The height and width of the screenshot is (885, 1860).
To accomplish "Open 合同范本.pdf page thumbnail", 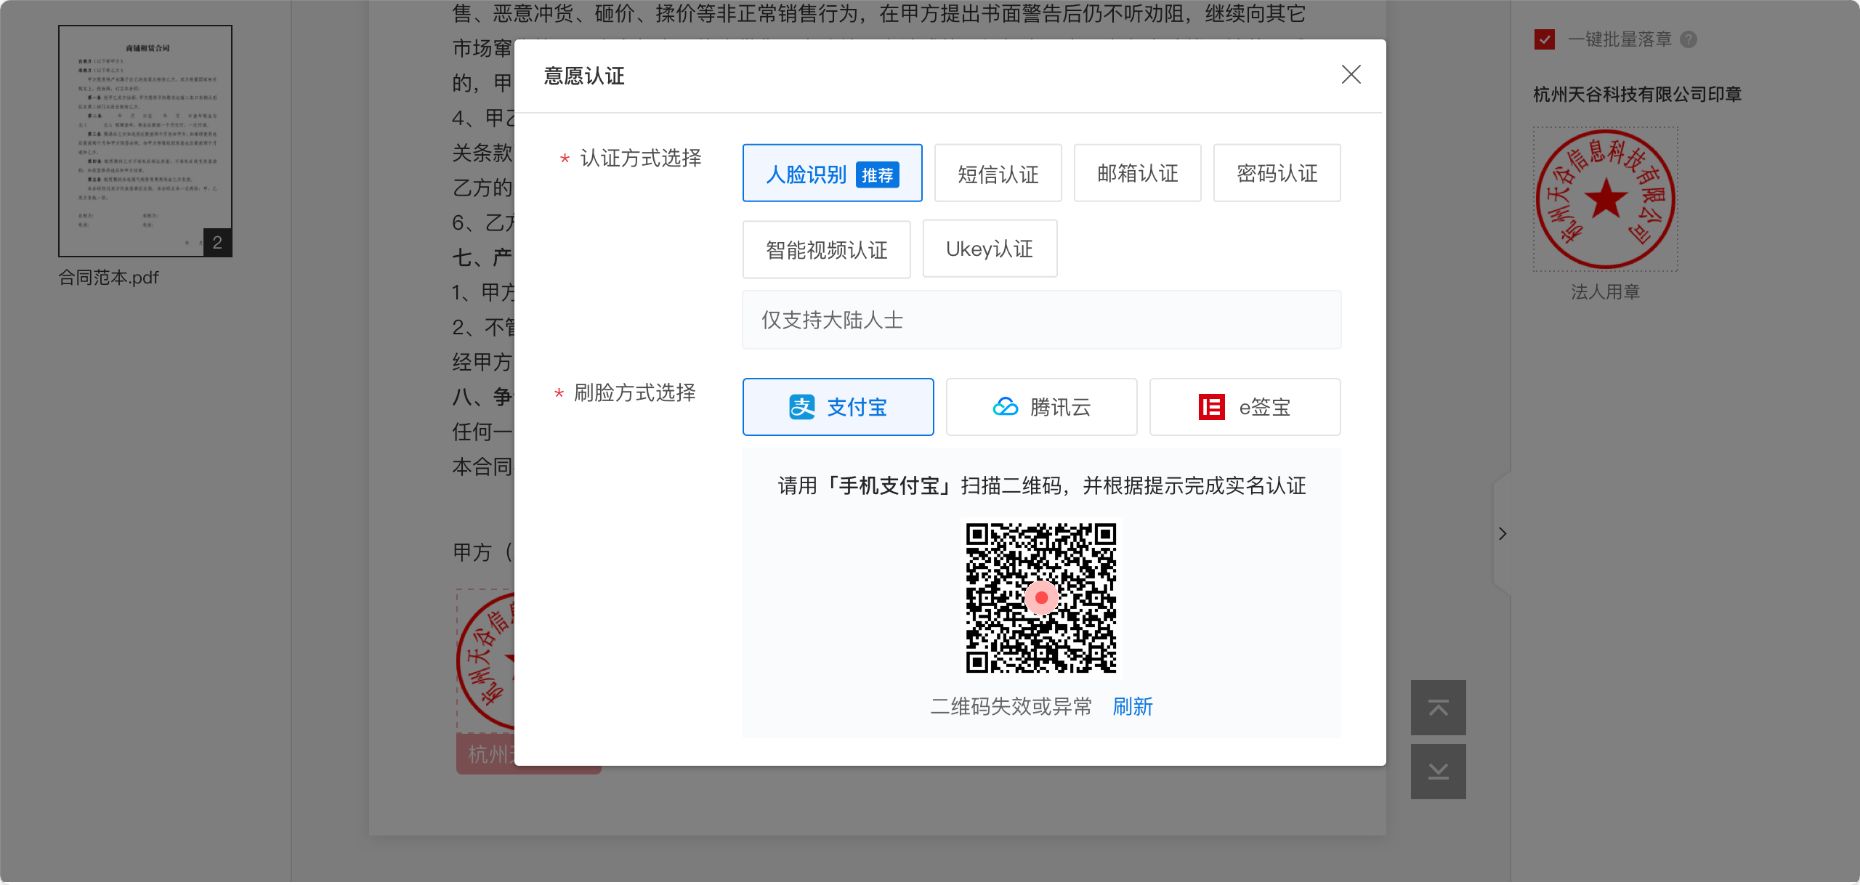I will tap(145, 141).
